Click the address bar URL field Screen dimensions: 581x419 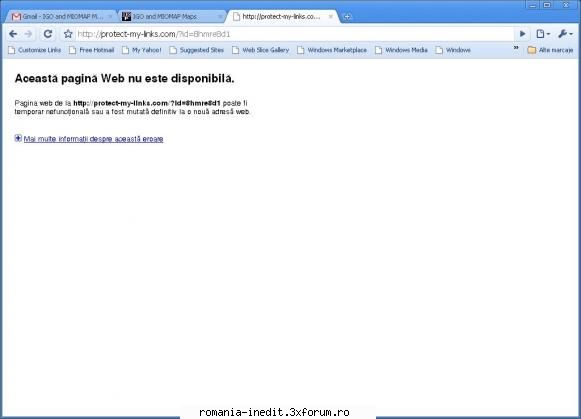click(295, 34)
